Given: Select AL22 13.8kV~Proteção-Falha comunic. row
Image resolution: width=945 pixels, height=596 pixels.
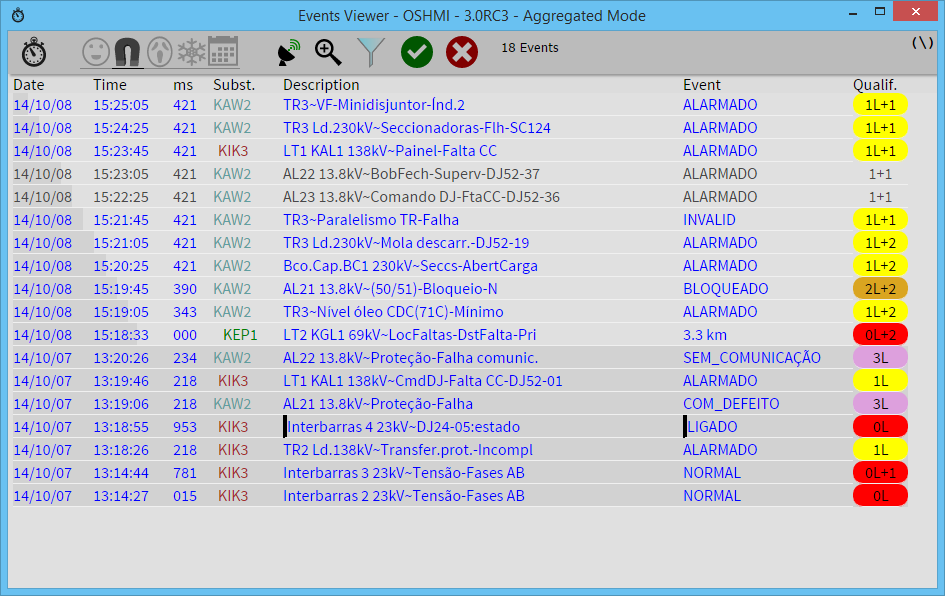Looking at the screenshot, I should (460, 357).
